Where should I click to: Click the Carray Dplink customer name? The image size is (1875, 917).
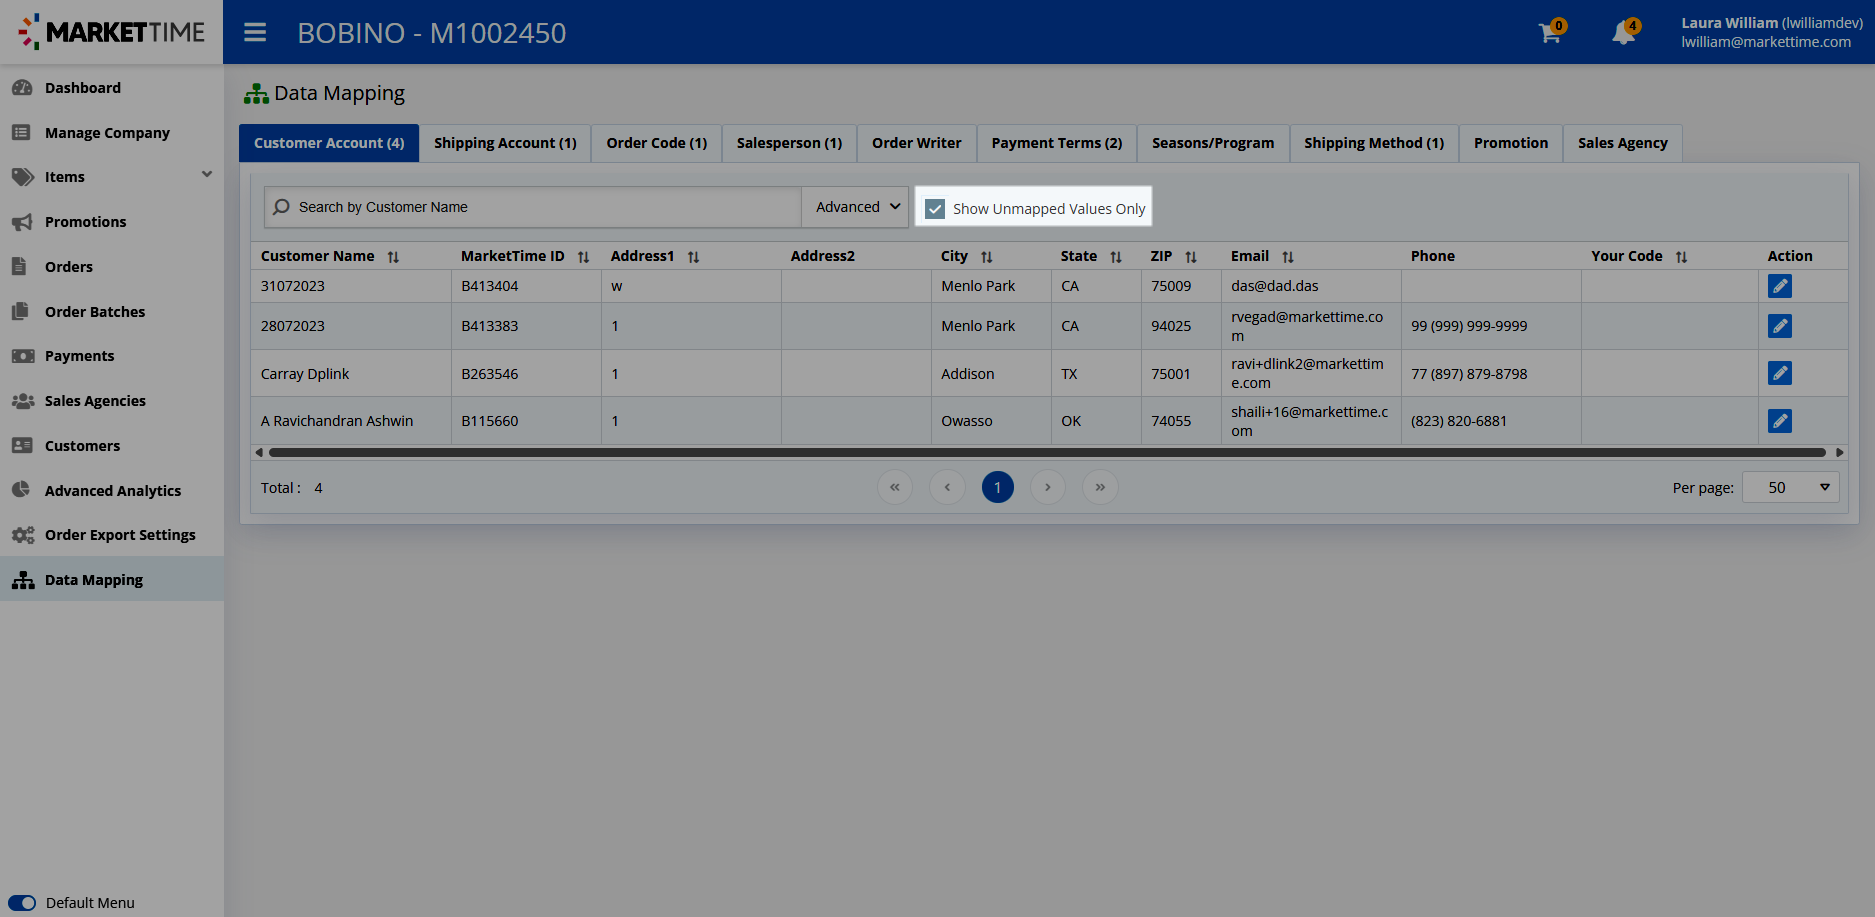[305, 374]
